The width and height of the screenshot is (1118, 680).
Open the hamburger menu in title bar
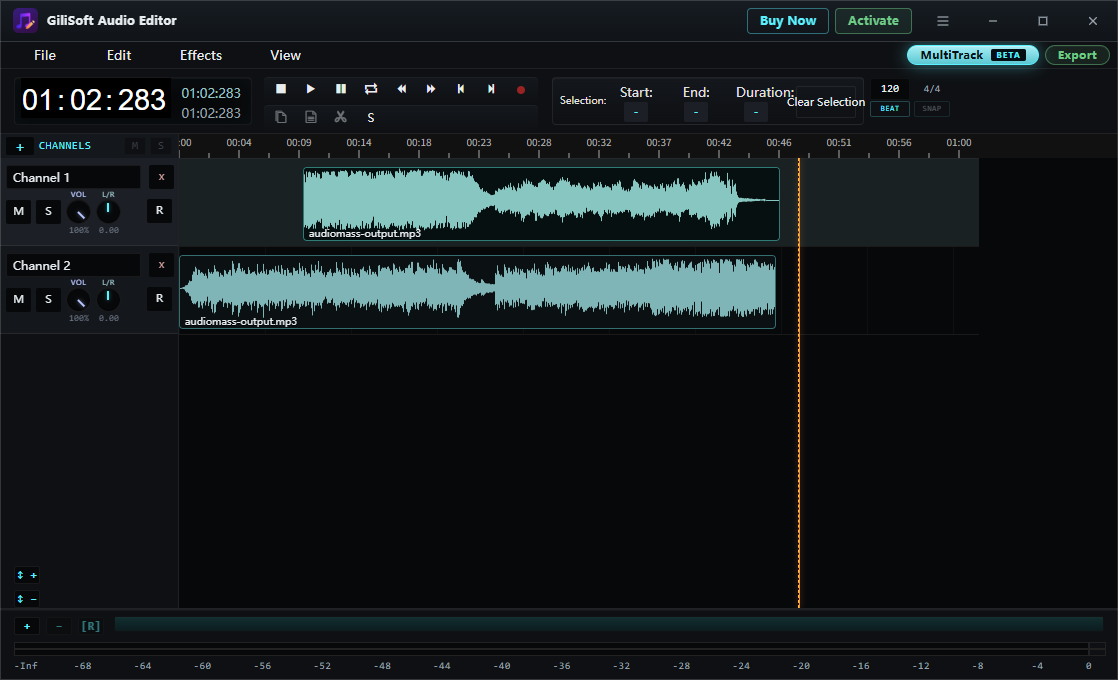[943, 21]
